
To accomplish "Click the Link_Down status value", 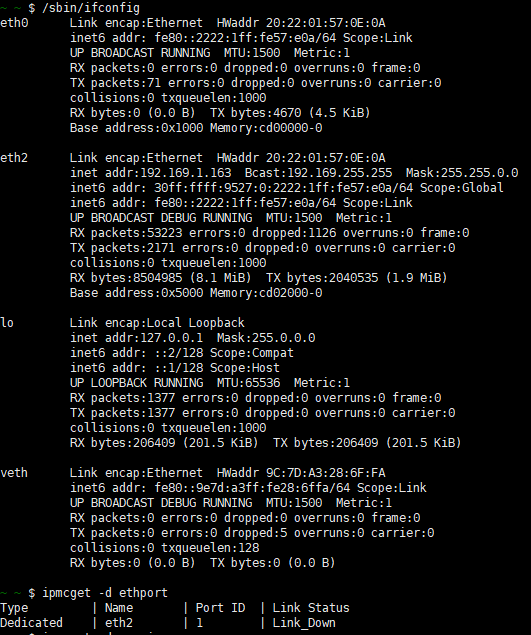I will [304, 622].
